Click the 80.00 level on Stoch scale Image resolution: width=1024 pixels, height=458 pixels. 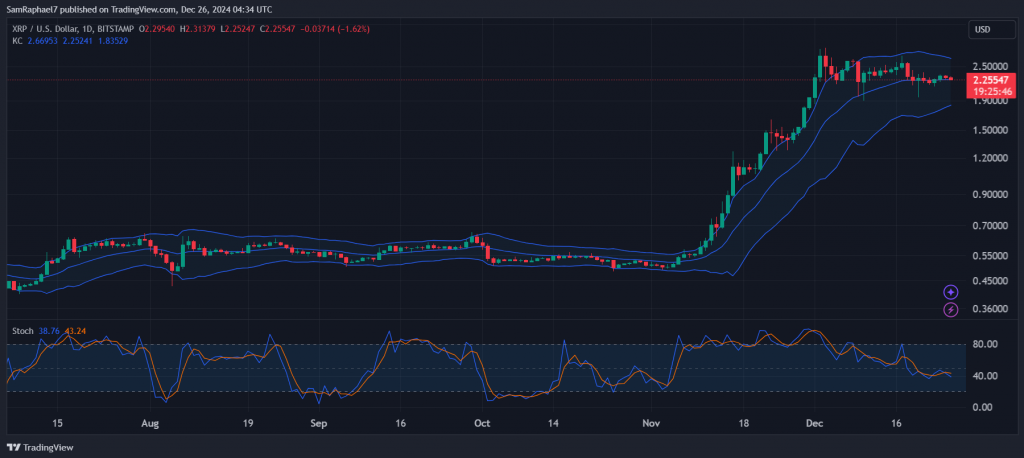pos(985,345)
